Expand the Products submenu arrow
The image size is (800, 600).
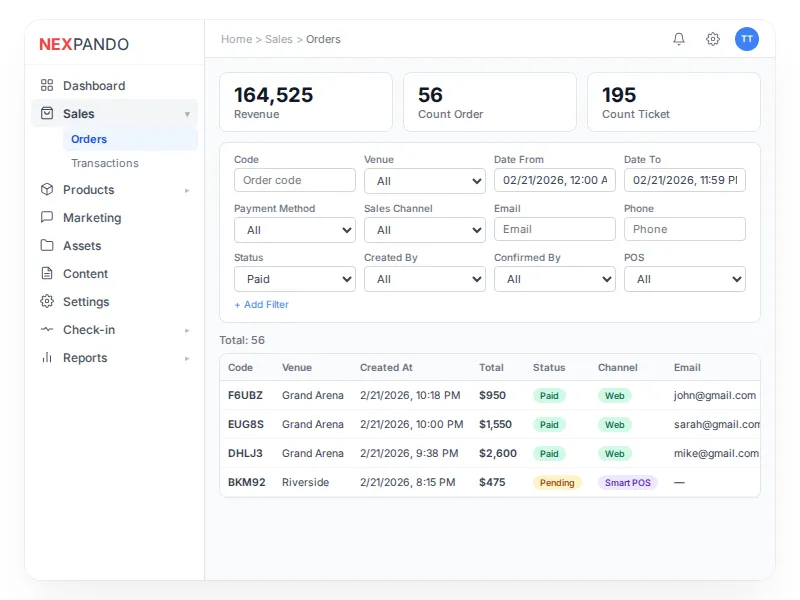[187, 190]
